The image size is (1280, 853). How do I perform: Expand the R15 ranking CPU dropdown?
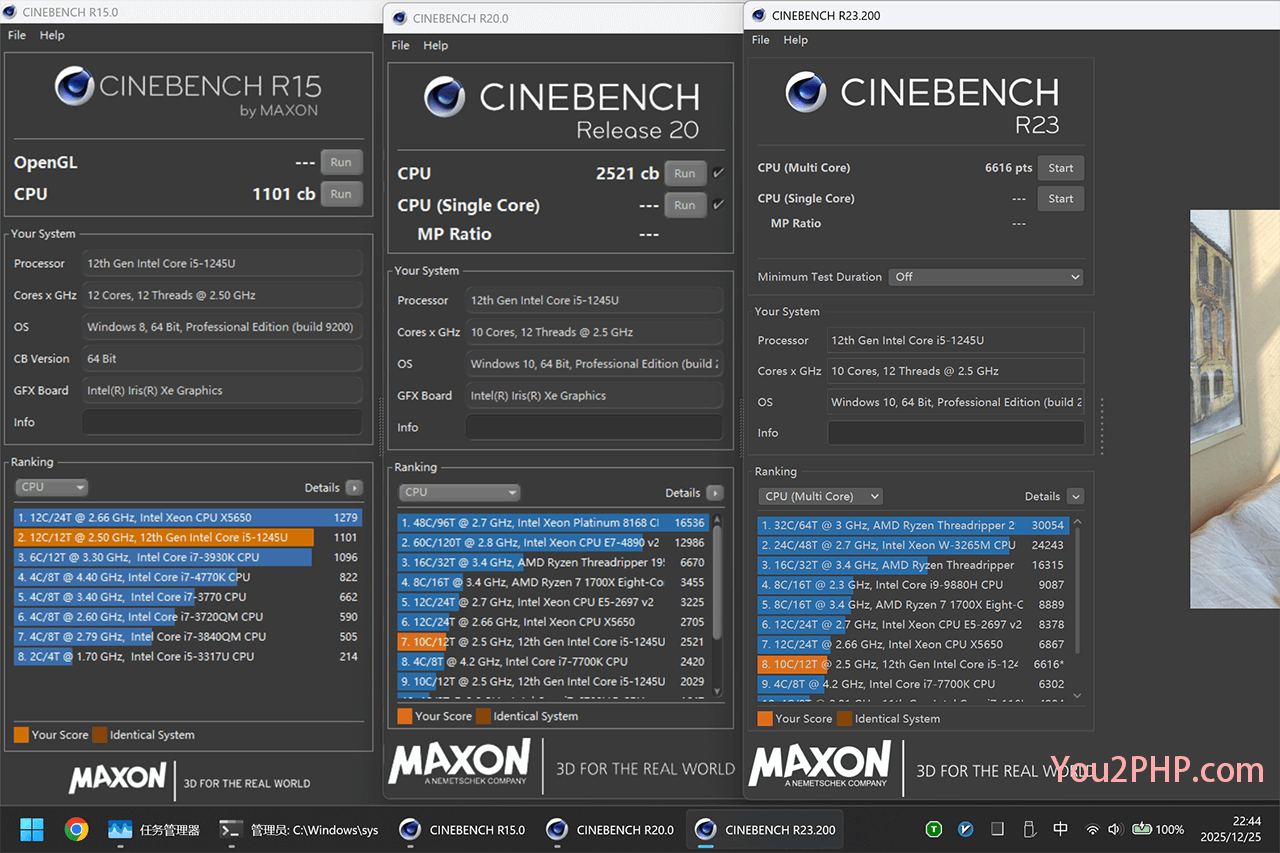[52, 487]
